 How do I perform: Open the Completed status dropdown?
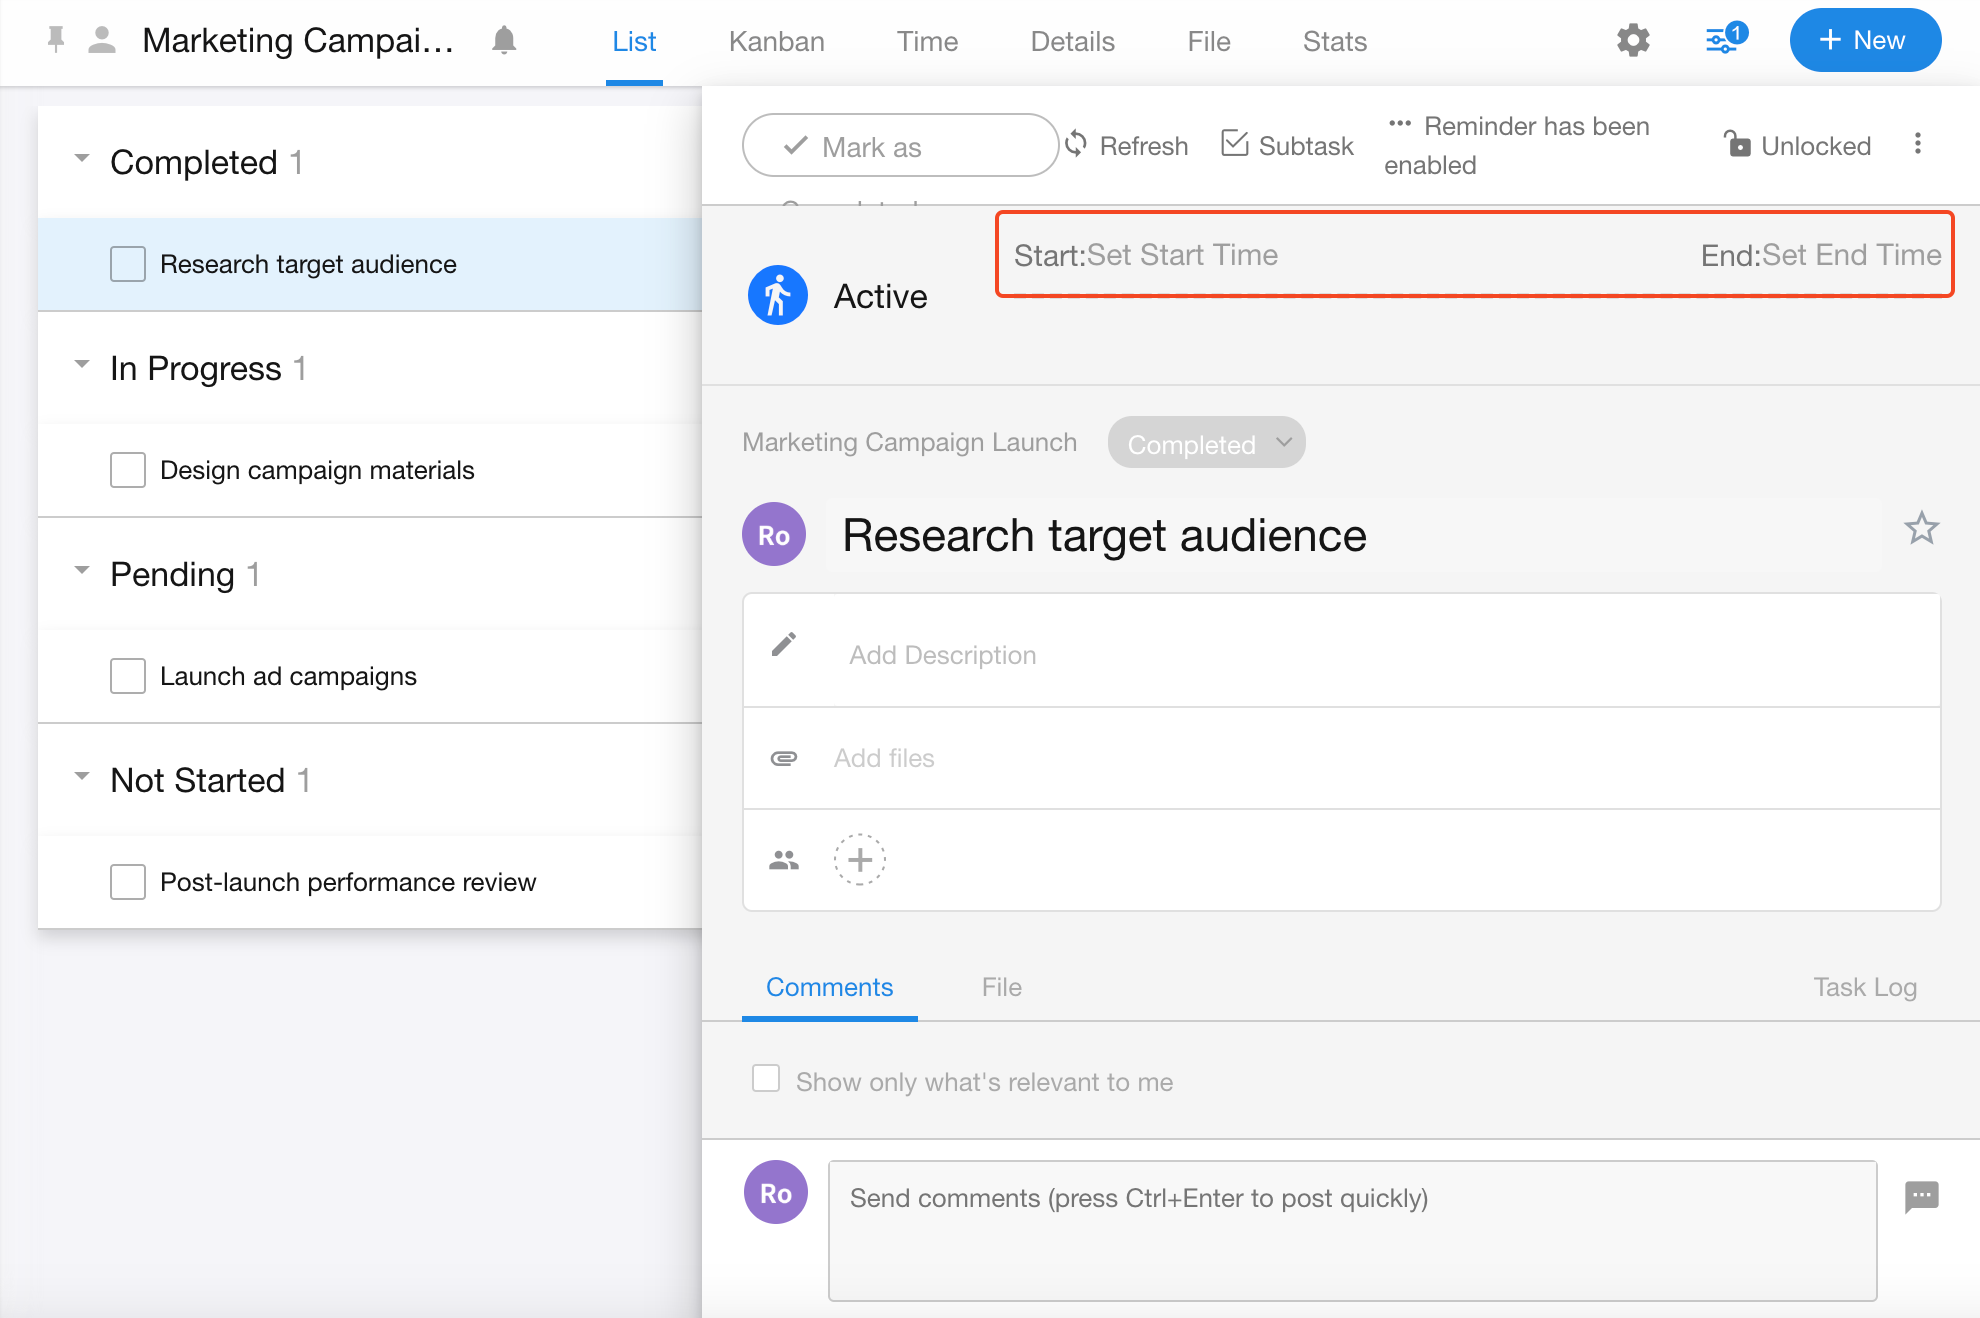(1206, 443)
